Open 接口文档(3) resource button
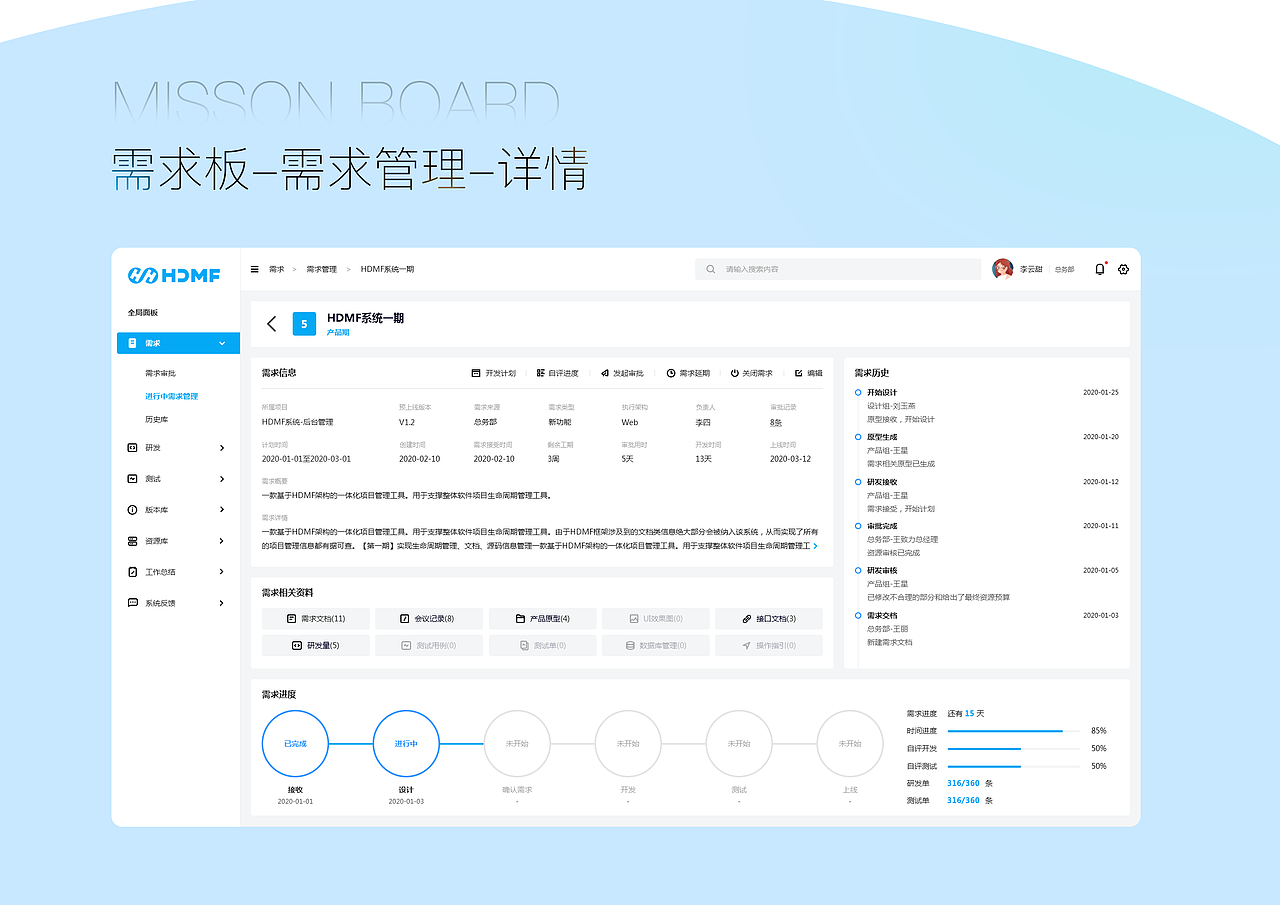This screenshot has width=1280, height=905. pos(769,619)
